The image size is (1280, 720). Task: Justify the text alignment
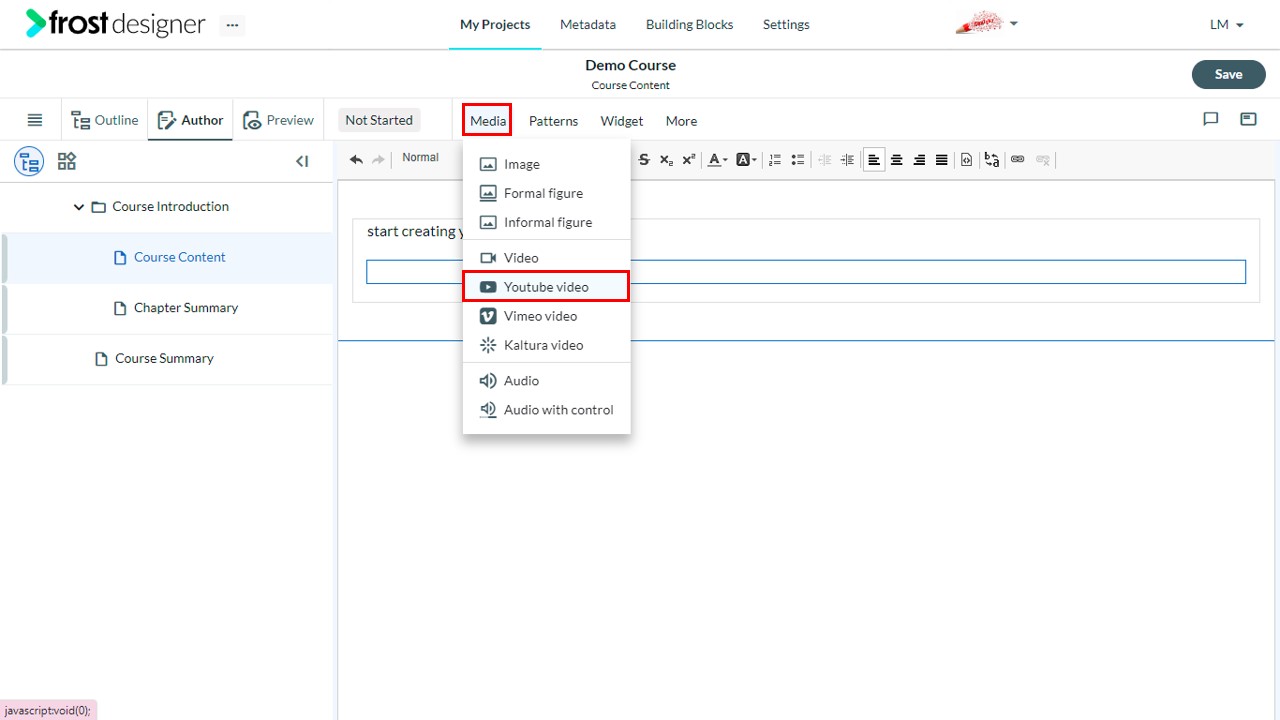tap(942, 160)
